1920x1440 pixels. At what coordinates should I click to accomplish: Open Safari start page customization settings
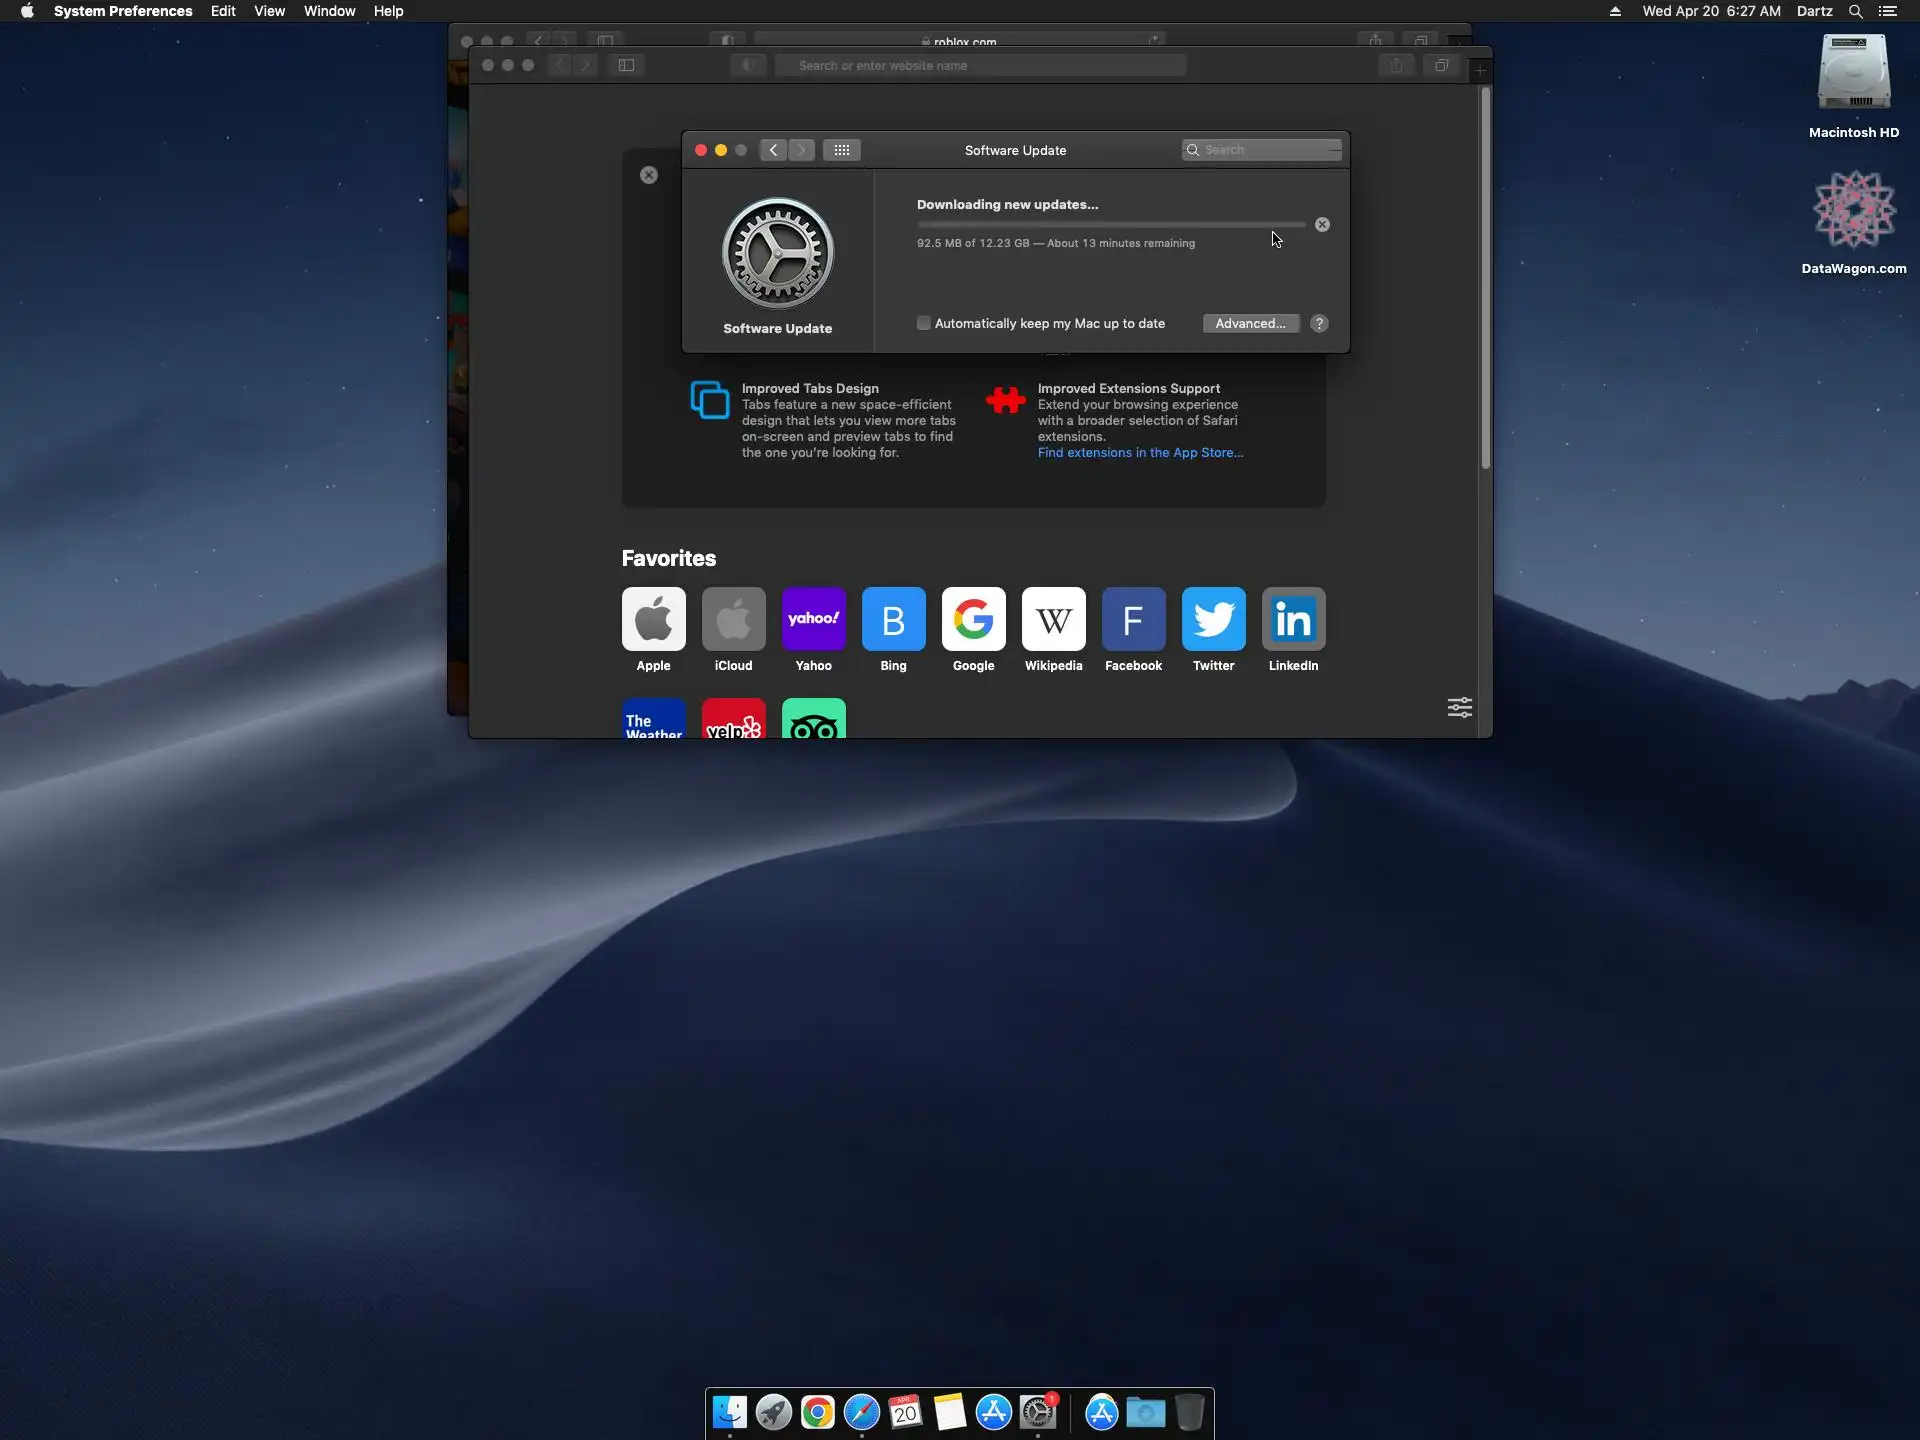[x=1459, y=708]
